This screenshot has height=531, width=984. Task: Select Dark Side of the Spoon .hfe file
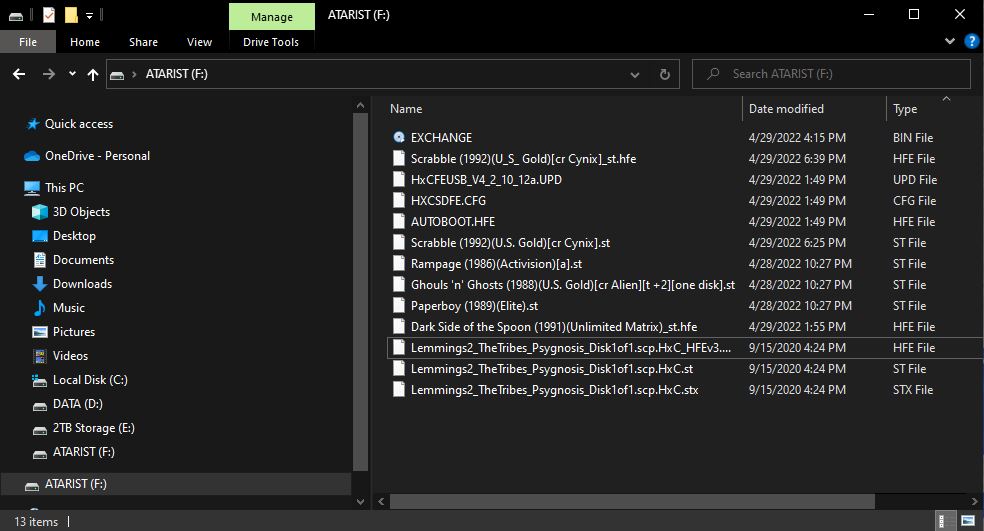click(x=554, y=327)
